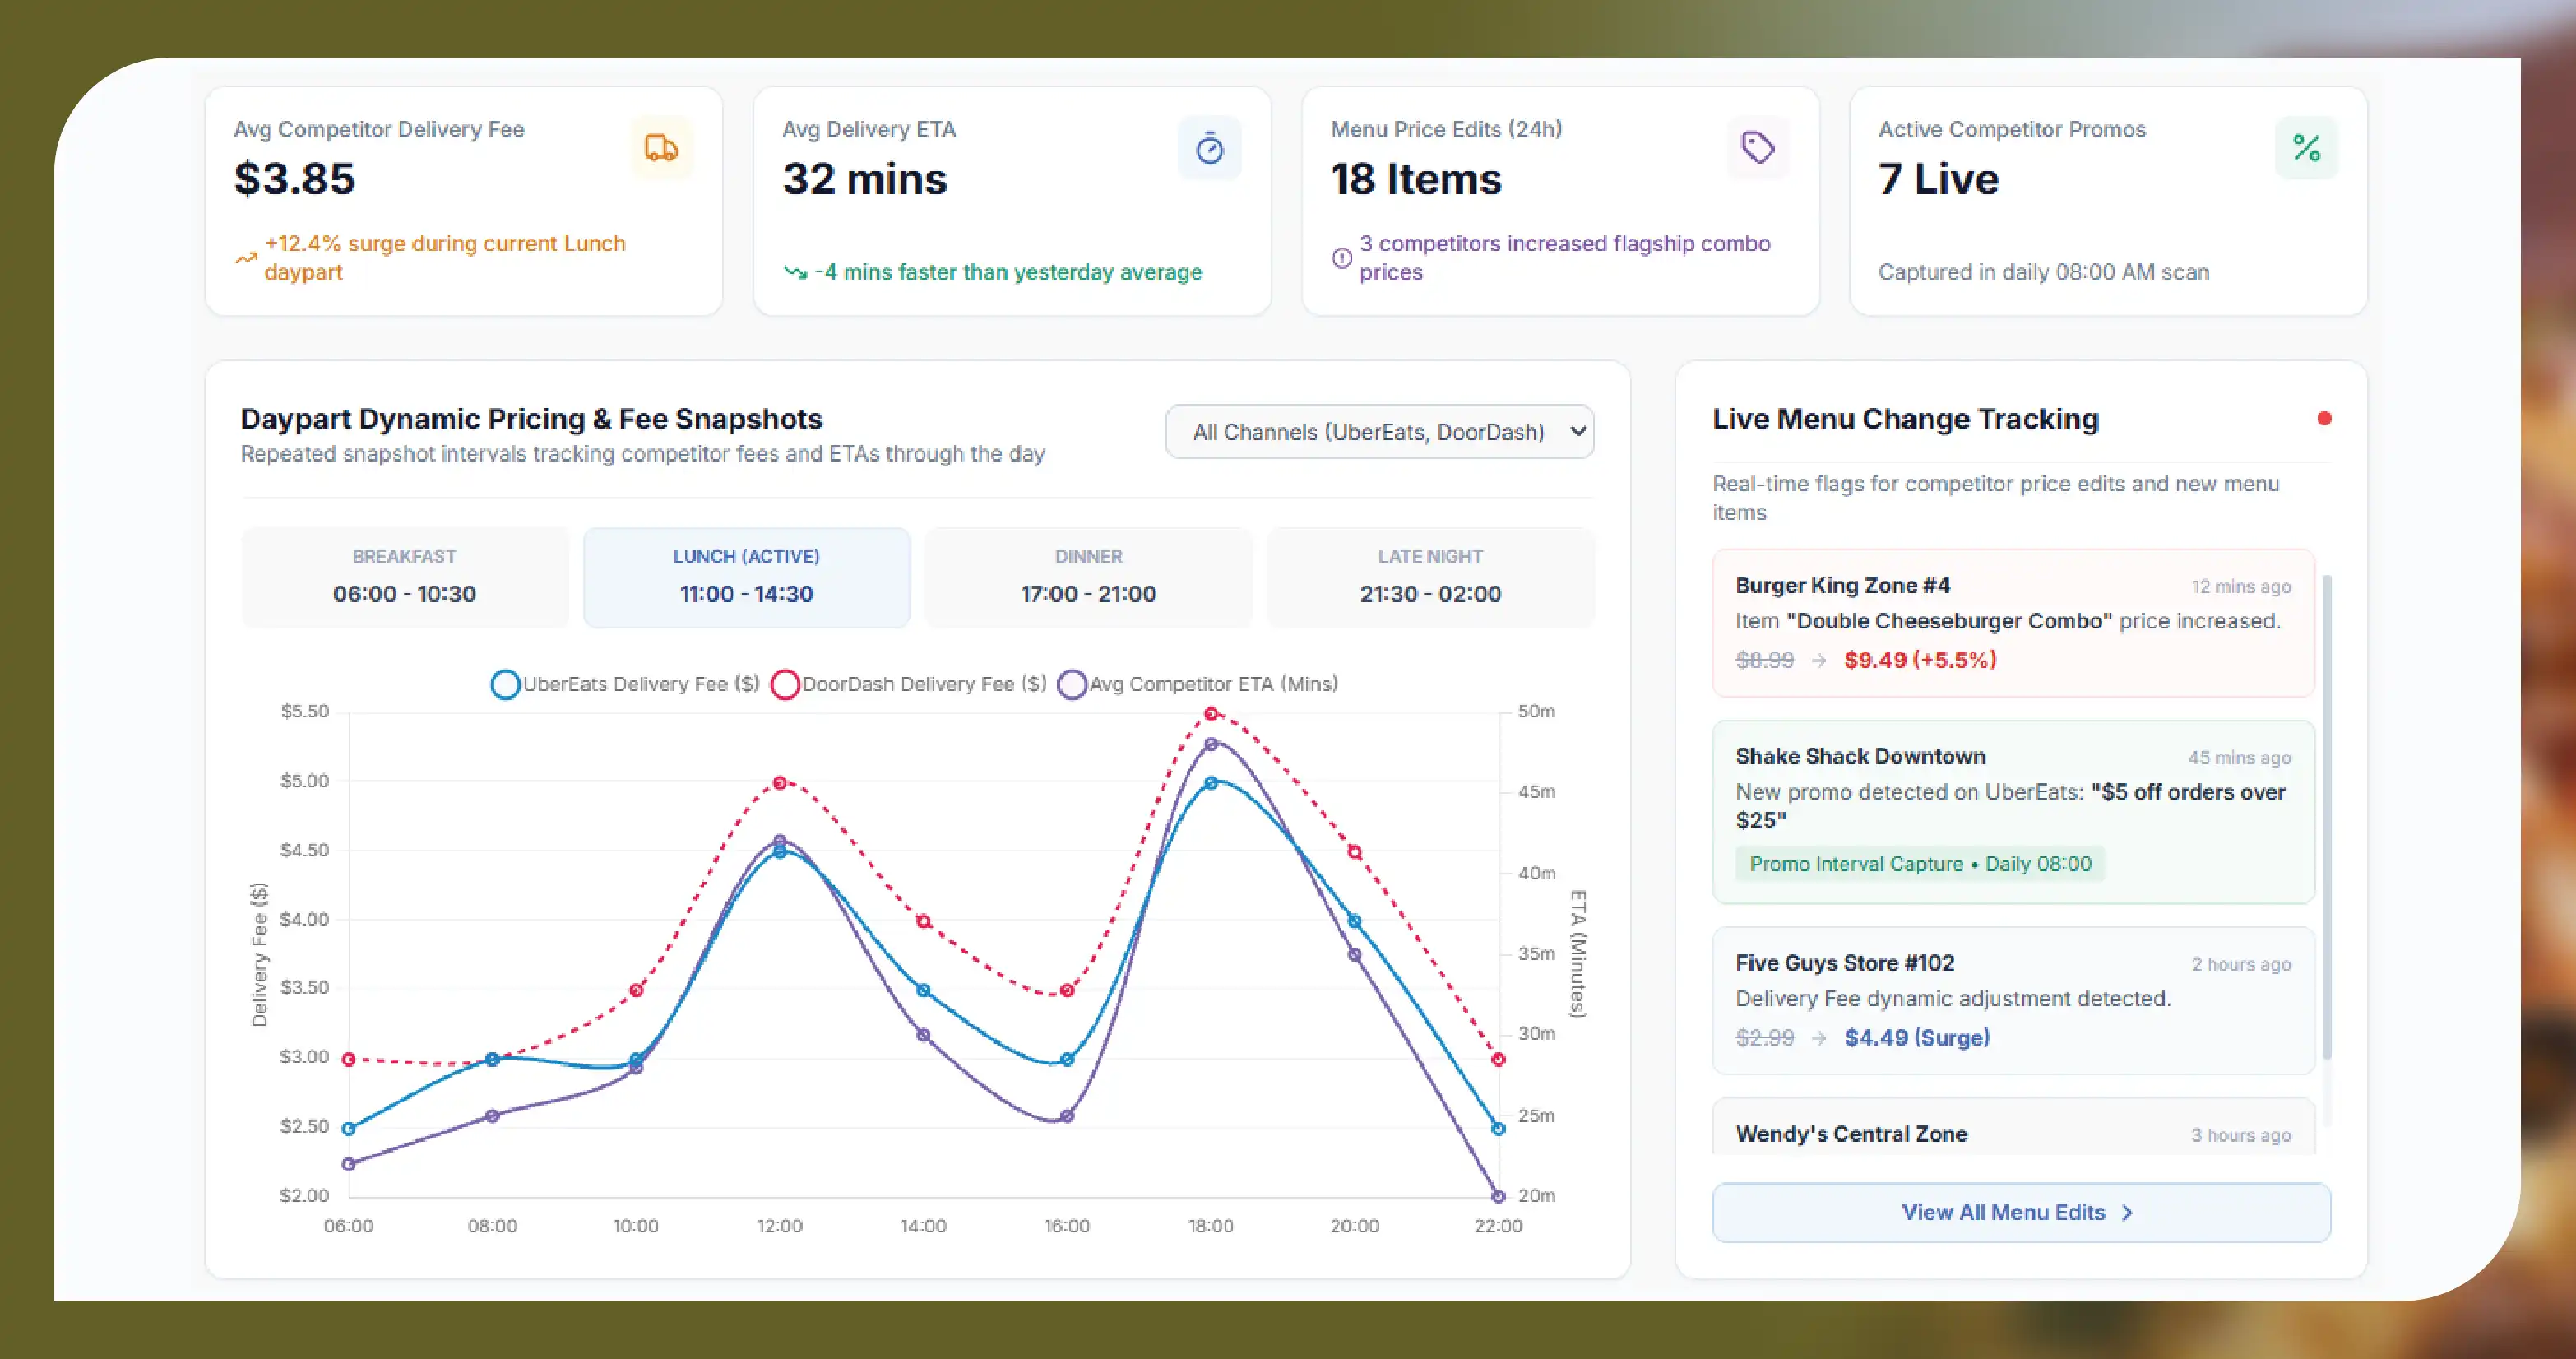The height and width of the screenshot is (1359, 2576).
Task: Click the red live indicator dot
Action: 2324,419
